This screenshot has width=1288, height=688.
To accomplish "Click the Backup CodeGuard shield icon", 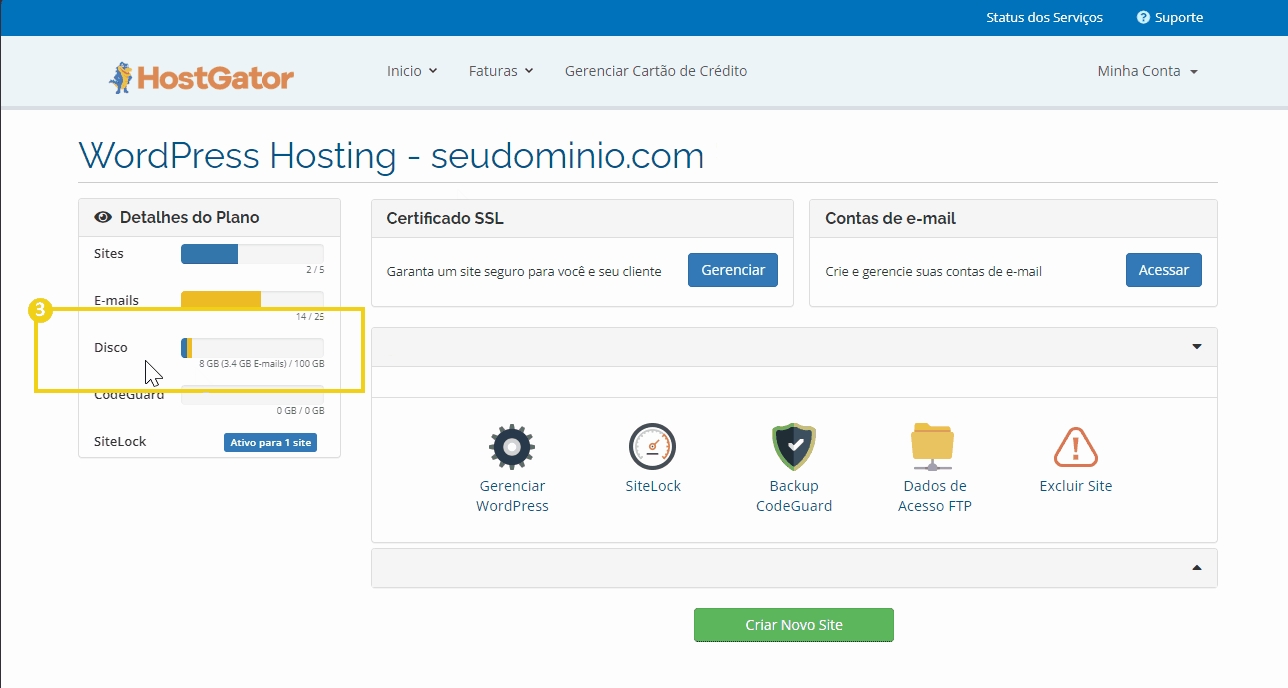I will point(793,446).
